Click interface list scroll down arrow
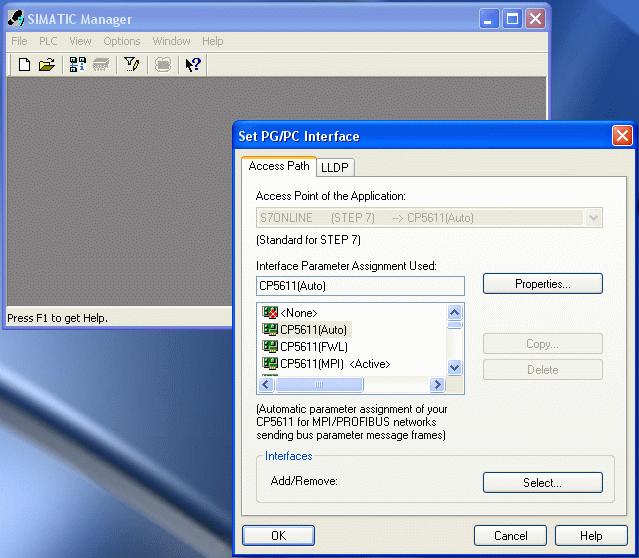639x558 pixels. click(454, 367)
